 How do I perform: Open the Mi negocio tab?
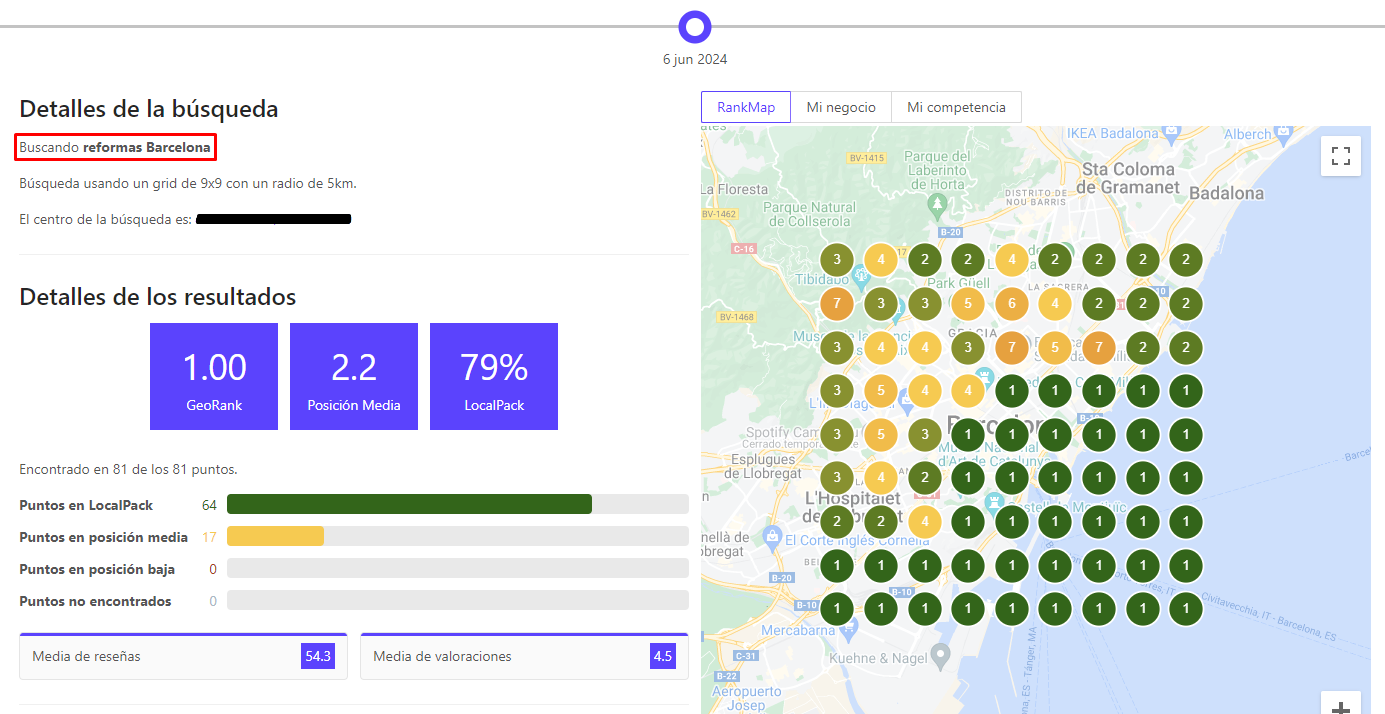[841, 107]
